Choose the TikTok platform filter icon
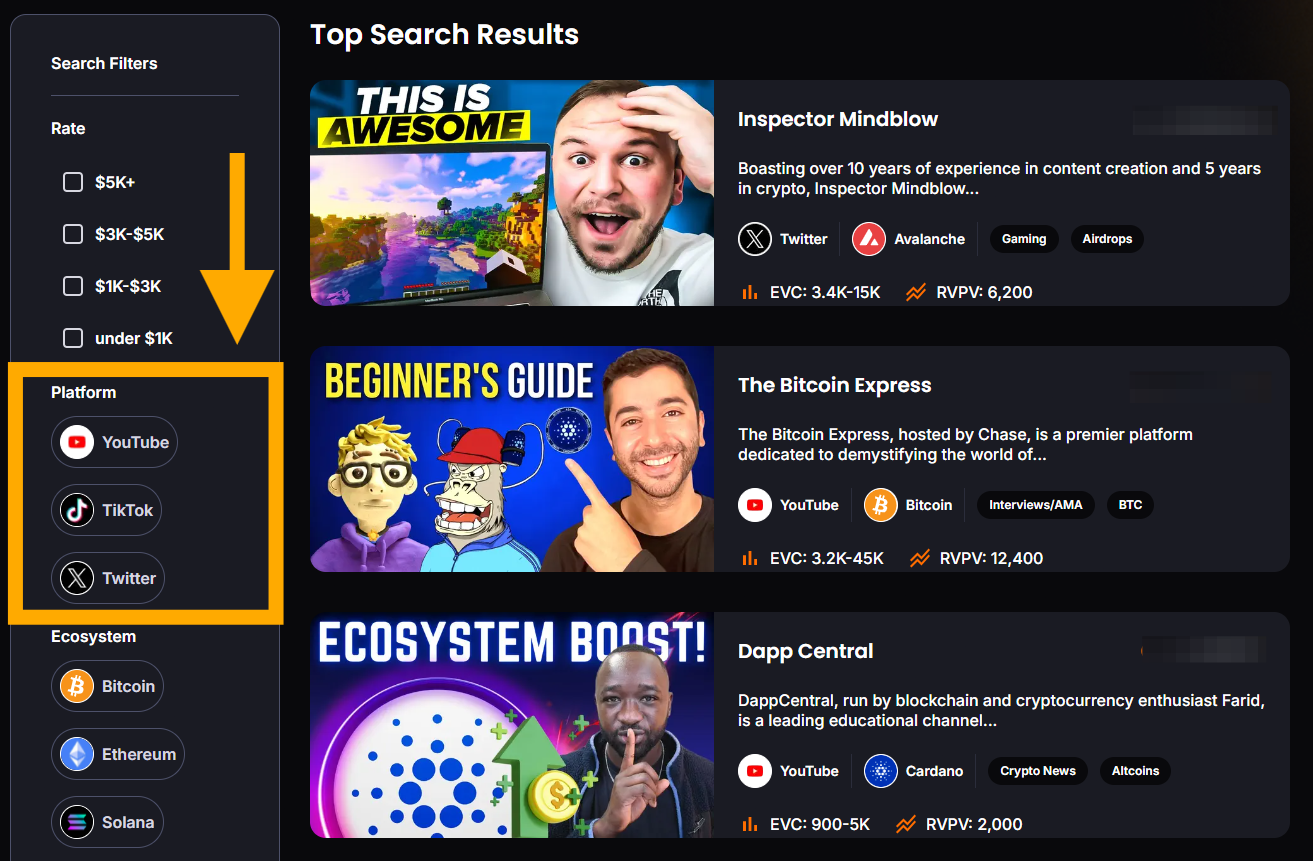 [77, 510]
